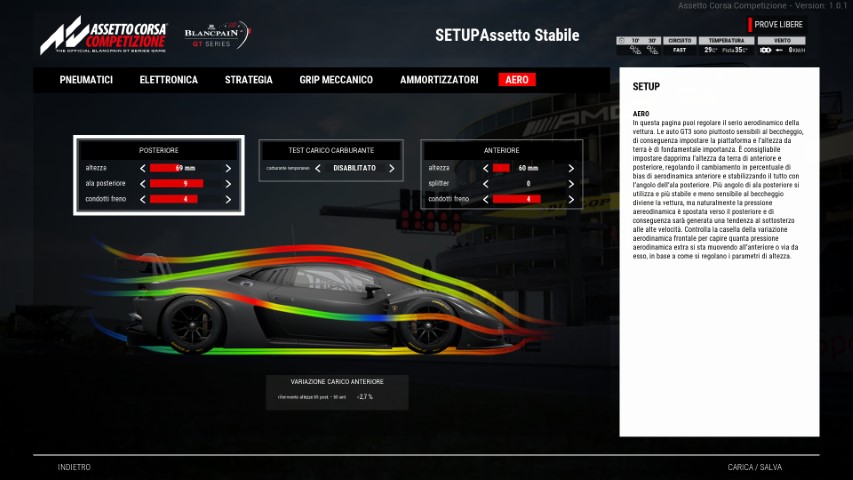Click the Blancpain GT Series logo

pyautogui.click(x=217, y=35)
